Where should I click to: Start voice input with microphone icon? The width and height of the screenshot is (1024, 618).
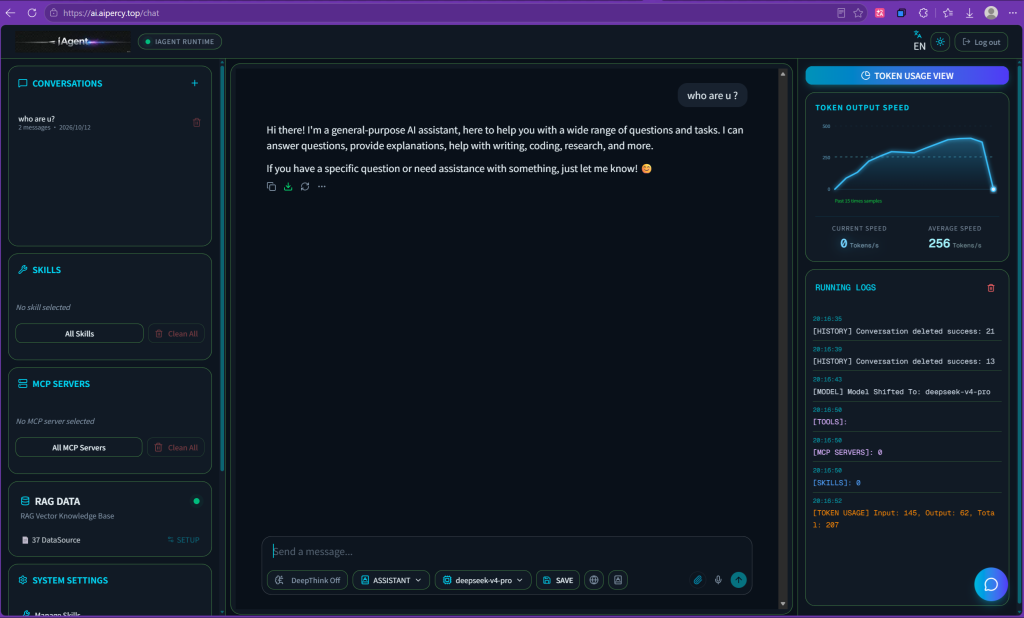718,580
